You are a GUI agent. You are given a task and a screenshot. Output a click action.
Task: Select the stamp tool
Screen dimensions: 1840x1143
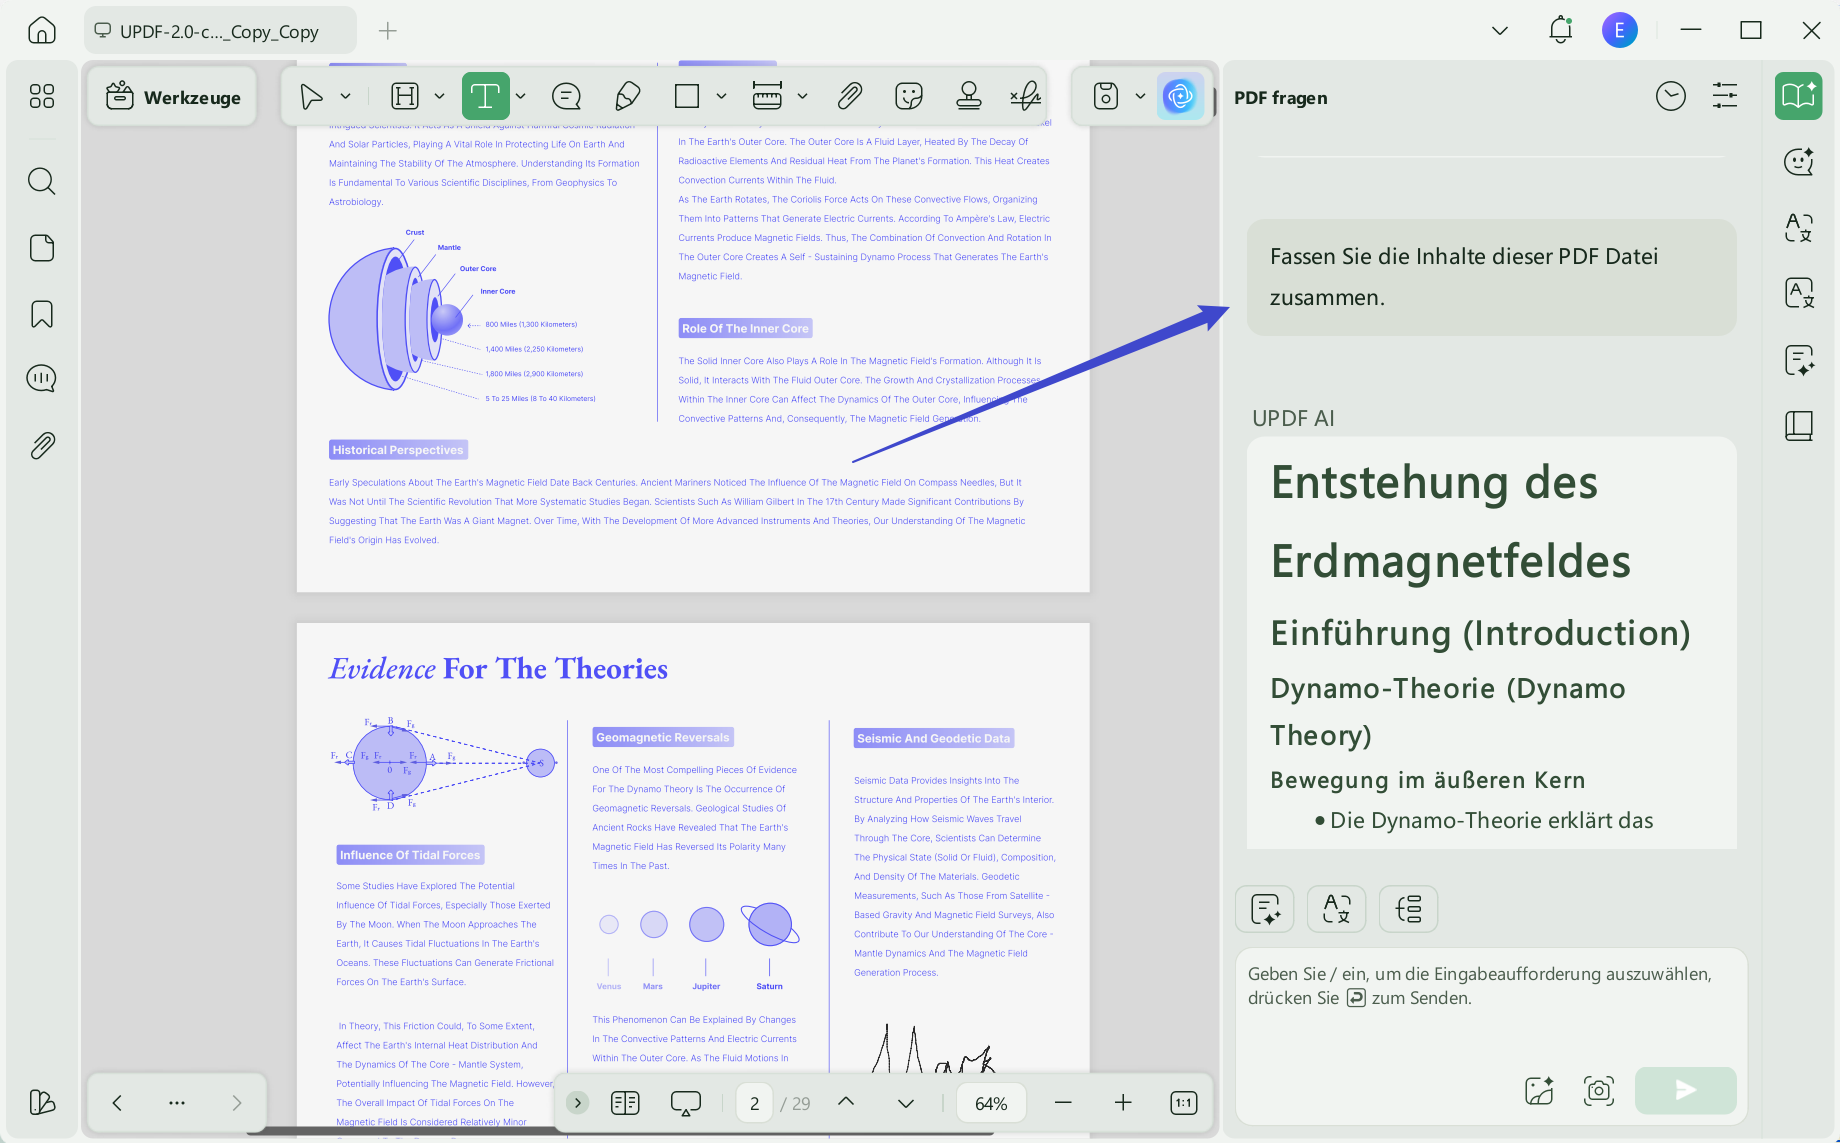coord(968,96)
